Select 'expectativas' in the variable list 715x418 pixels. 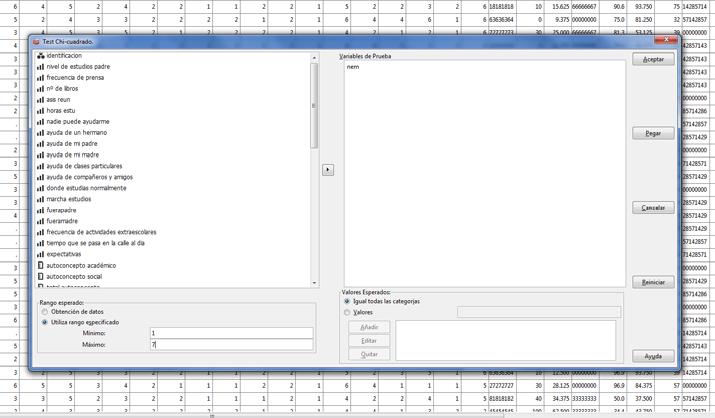[x=63, y=255]
